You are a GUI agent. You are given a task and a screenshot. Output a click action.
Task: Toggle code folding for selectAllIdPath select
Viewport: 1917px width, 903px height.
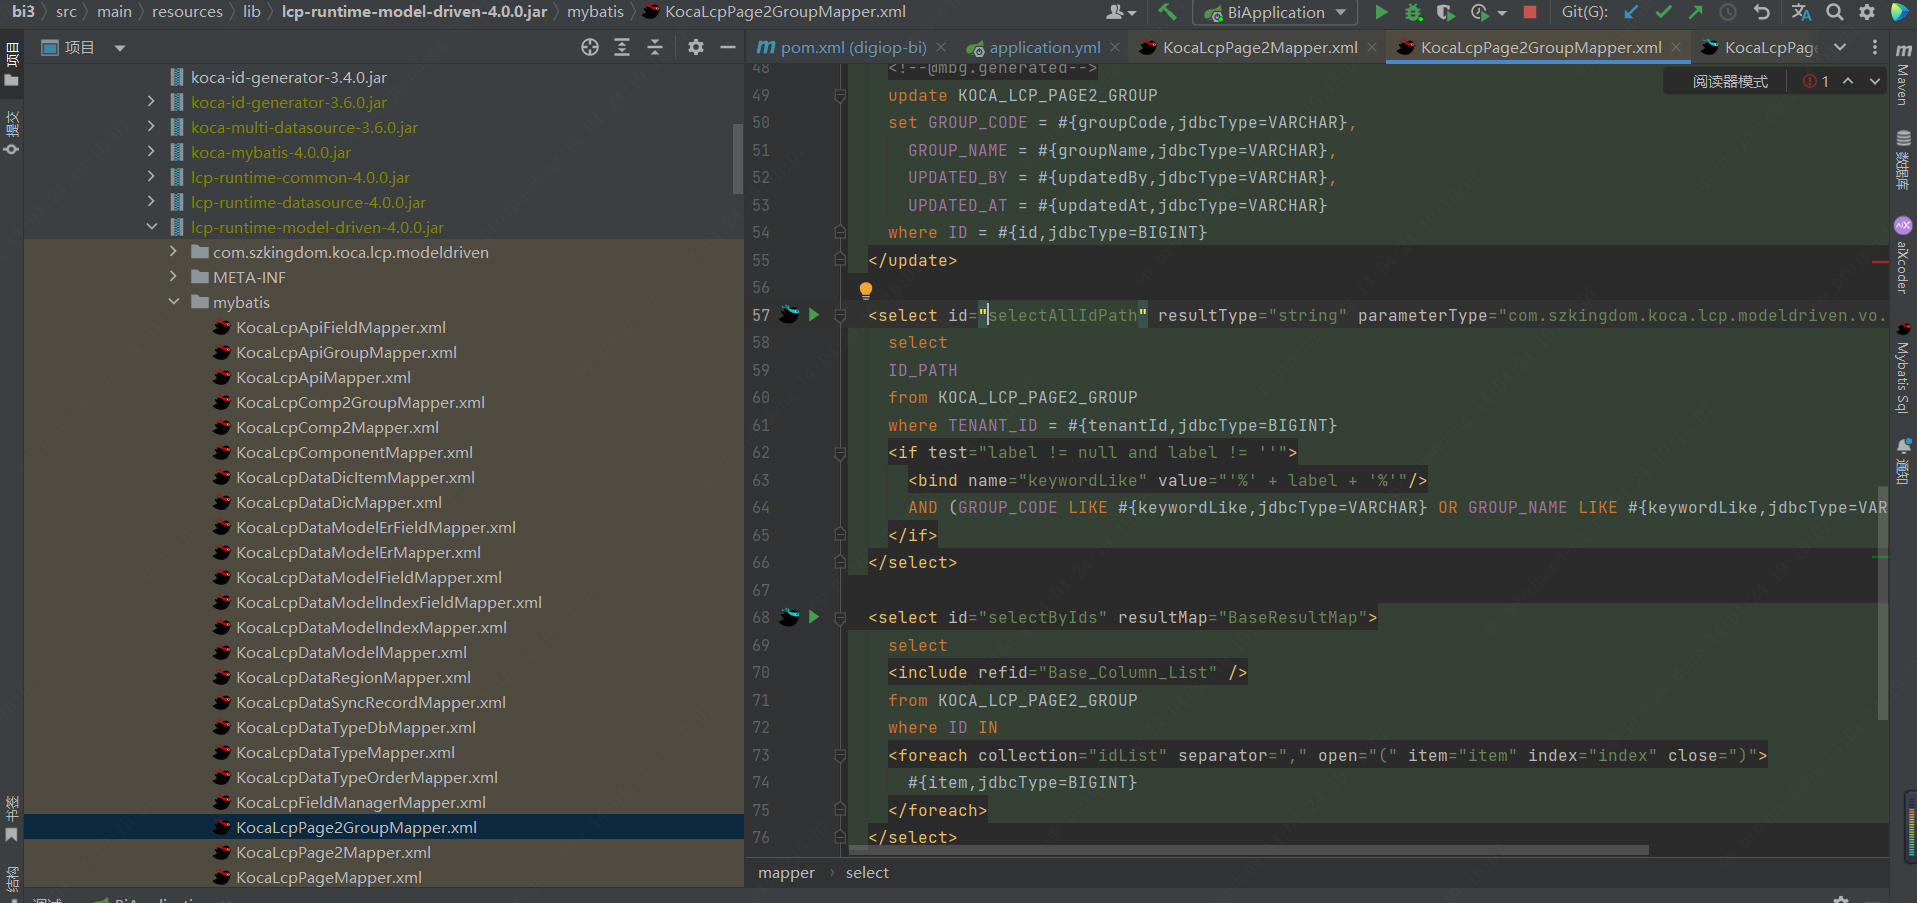coord(840,315)
